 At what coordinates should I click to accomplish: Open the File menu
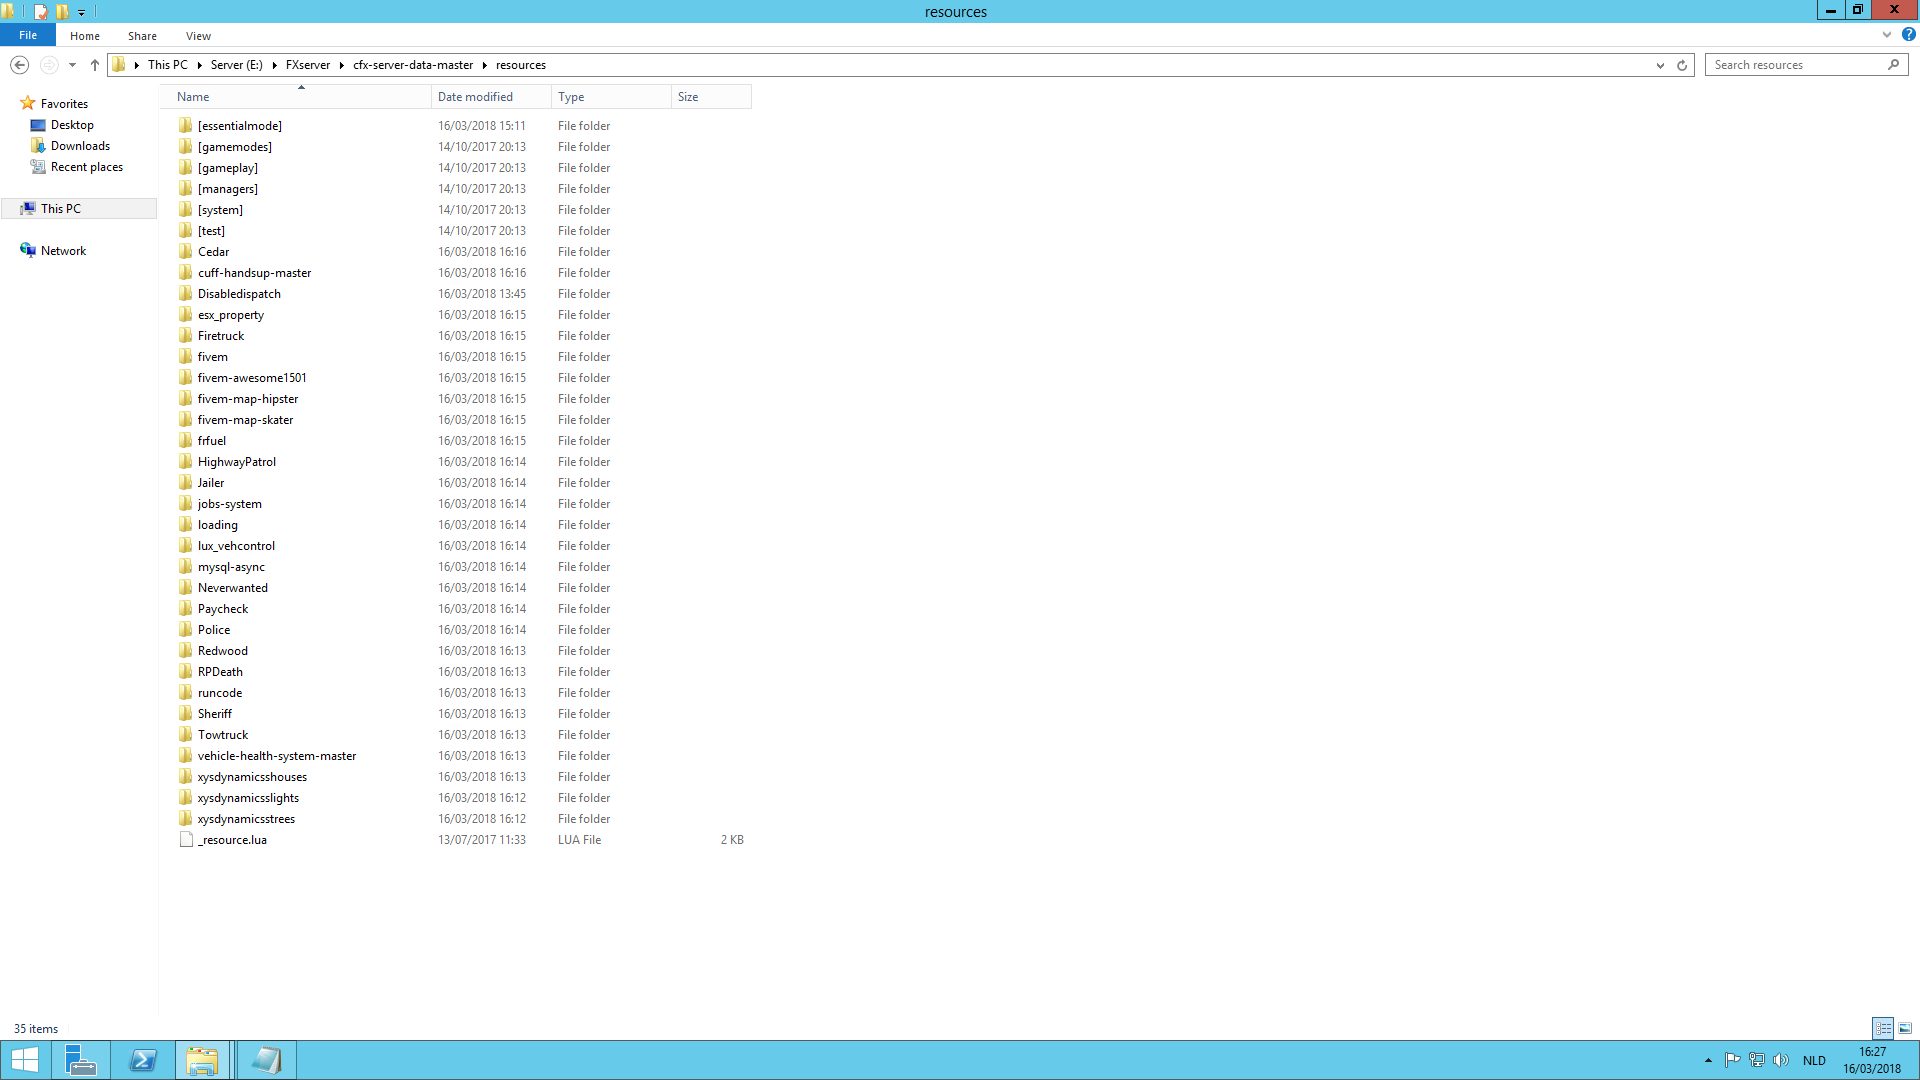point(28,35)
